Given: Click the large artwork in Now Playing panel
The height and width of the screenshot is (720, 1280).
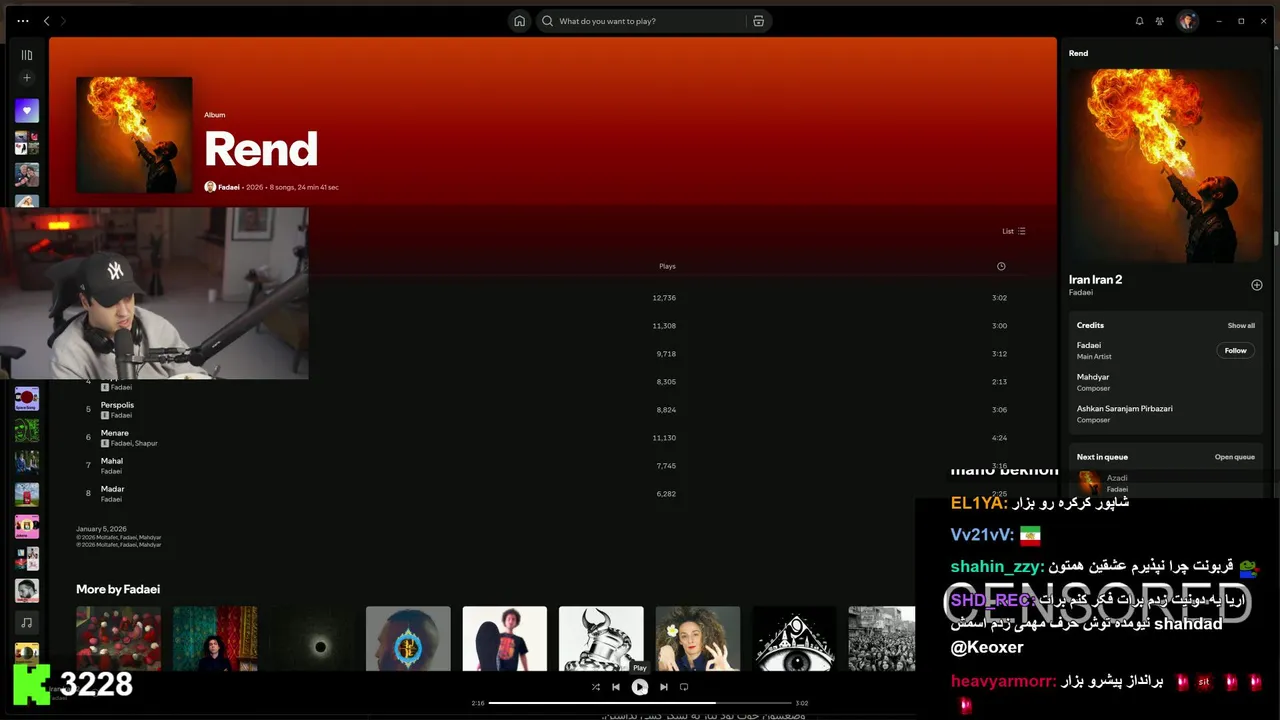Looking at the screenshot, I should (1165, 166).
